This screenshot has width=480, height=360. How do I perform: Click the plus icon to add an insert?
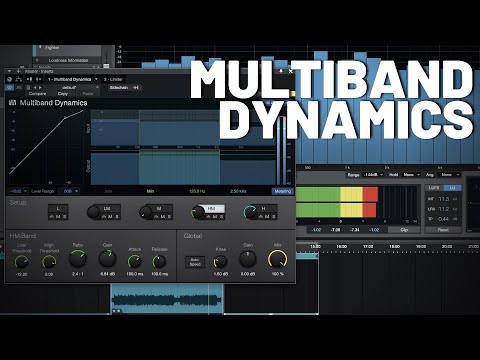pos(18,71)
